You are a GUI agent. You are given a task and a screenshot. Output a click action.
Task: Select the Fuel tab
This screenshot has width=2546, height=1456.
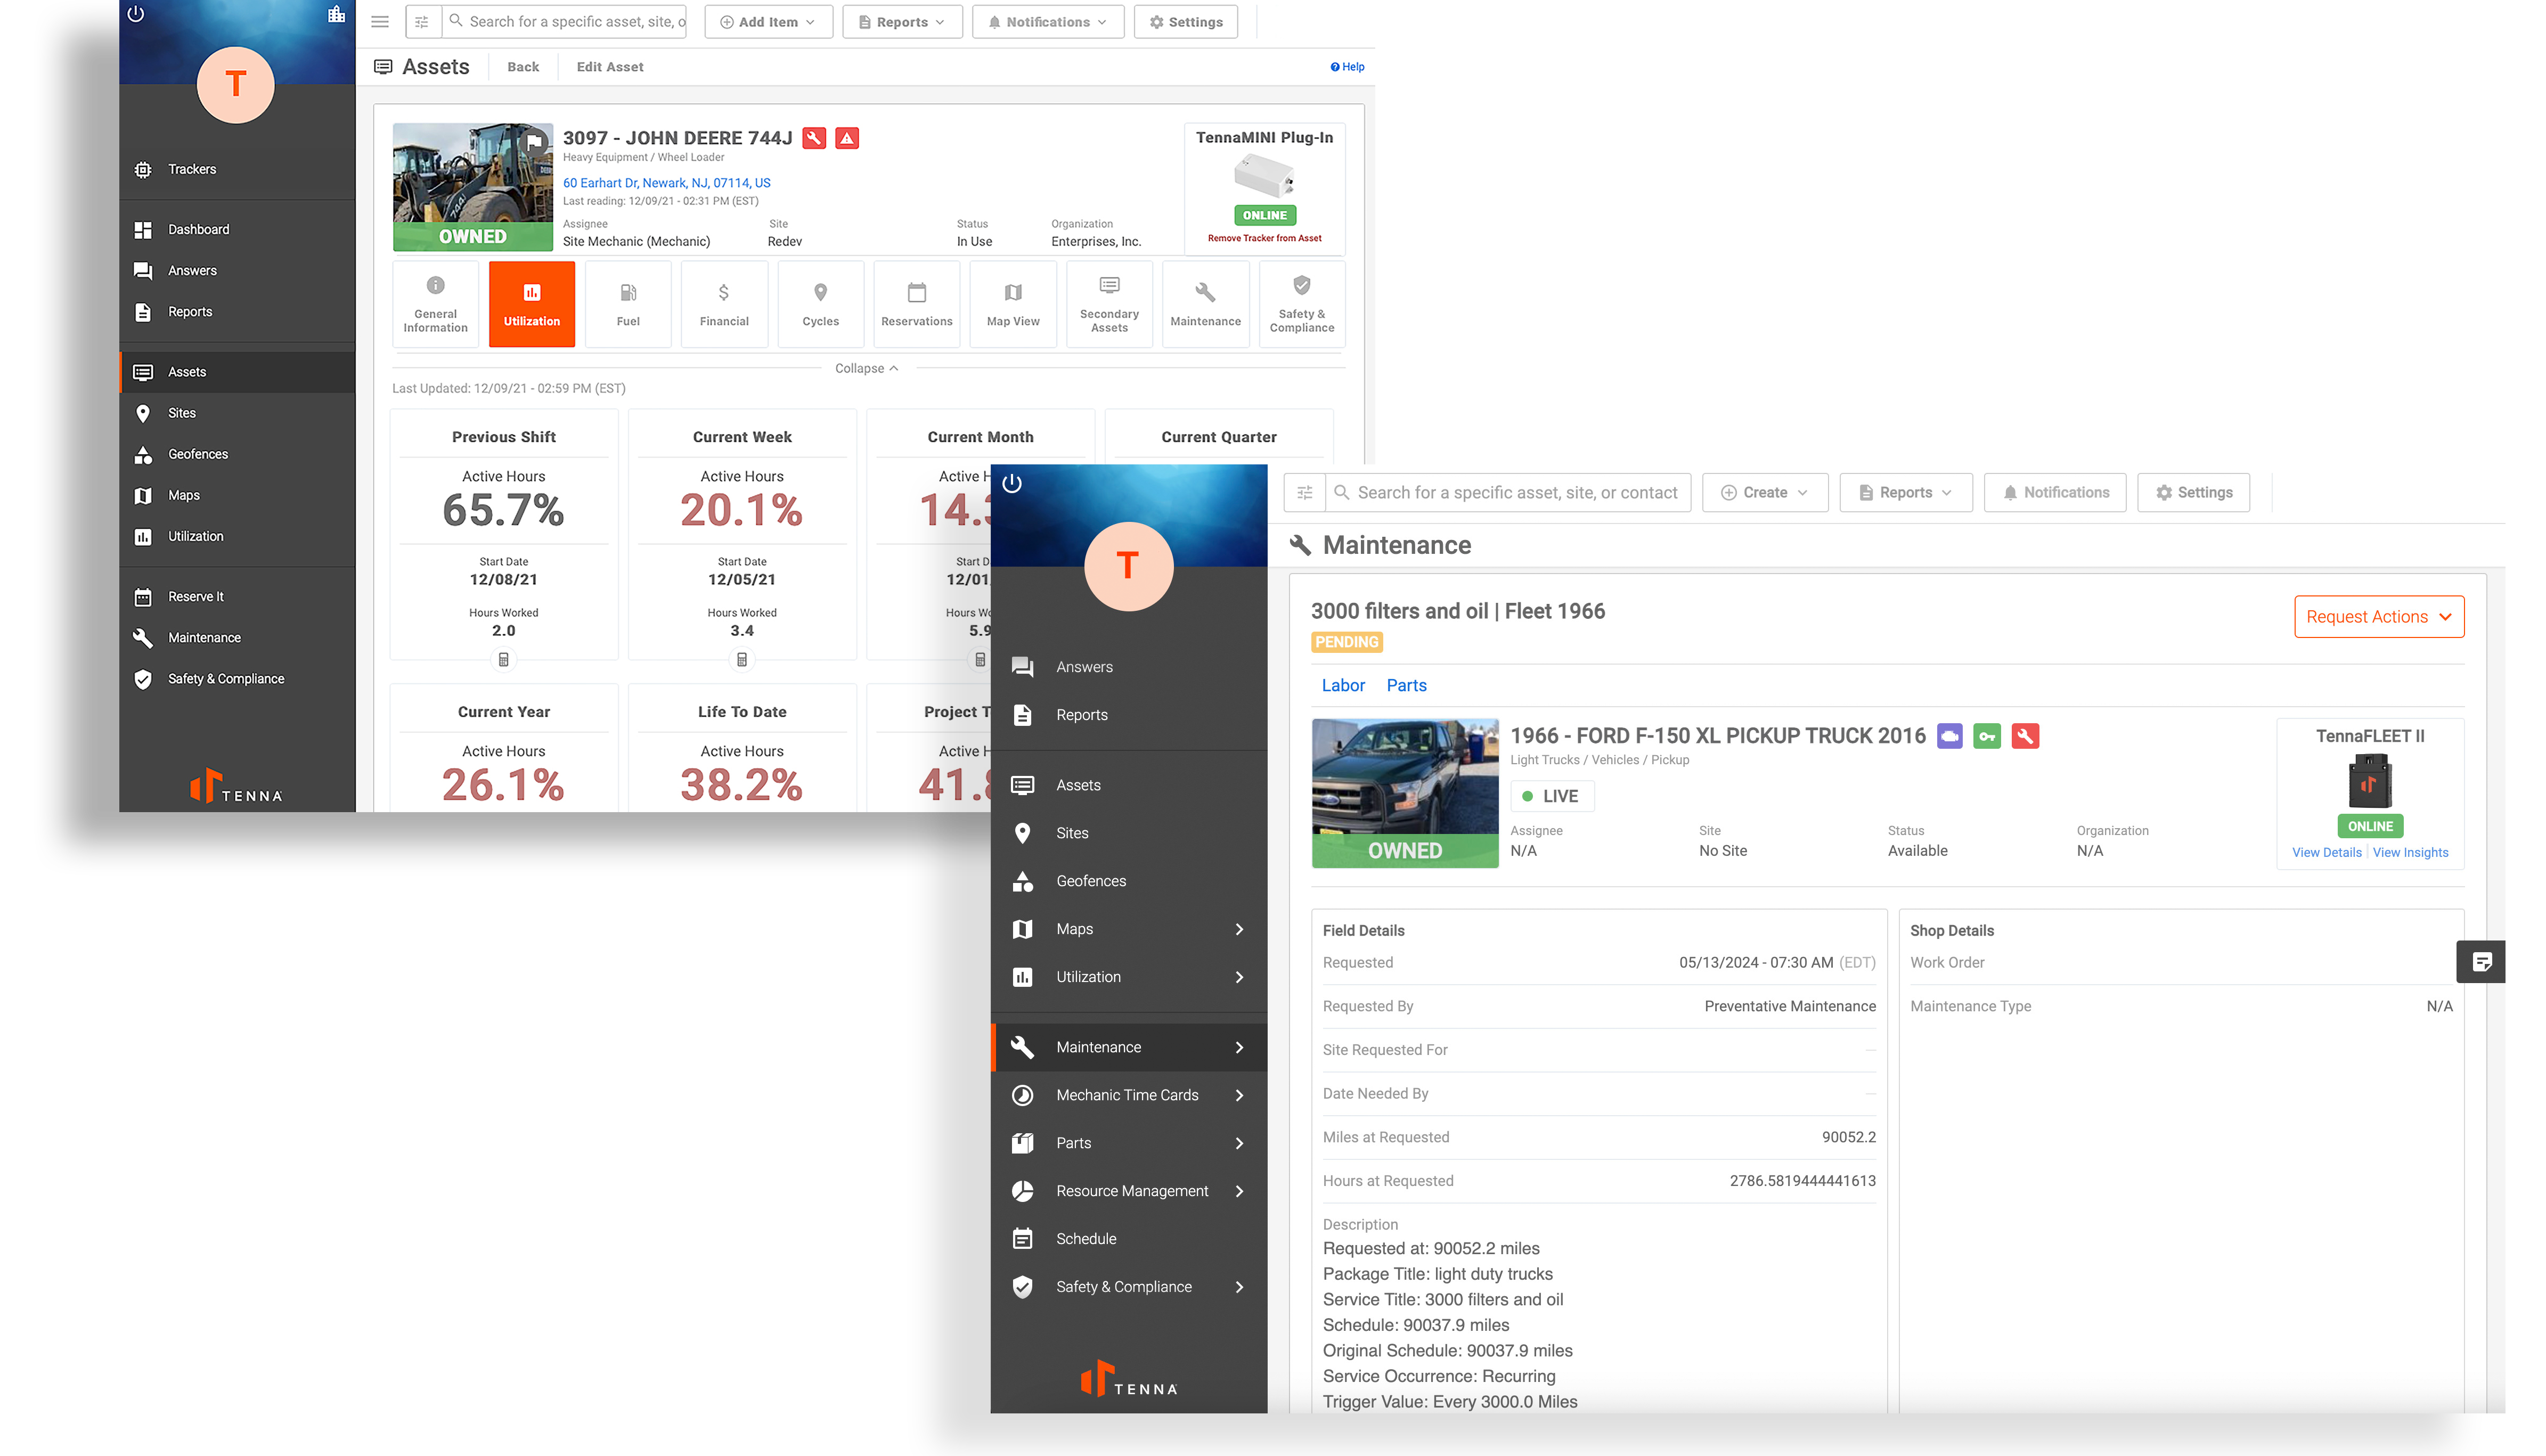tap(628, 304)
